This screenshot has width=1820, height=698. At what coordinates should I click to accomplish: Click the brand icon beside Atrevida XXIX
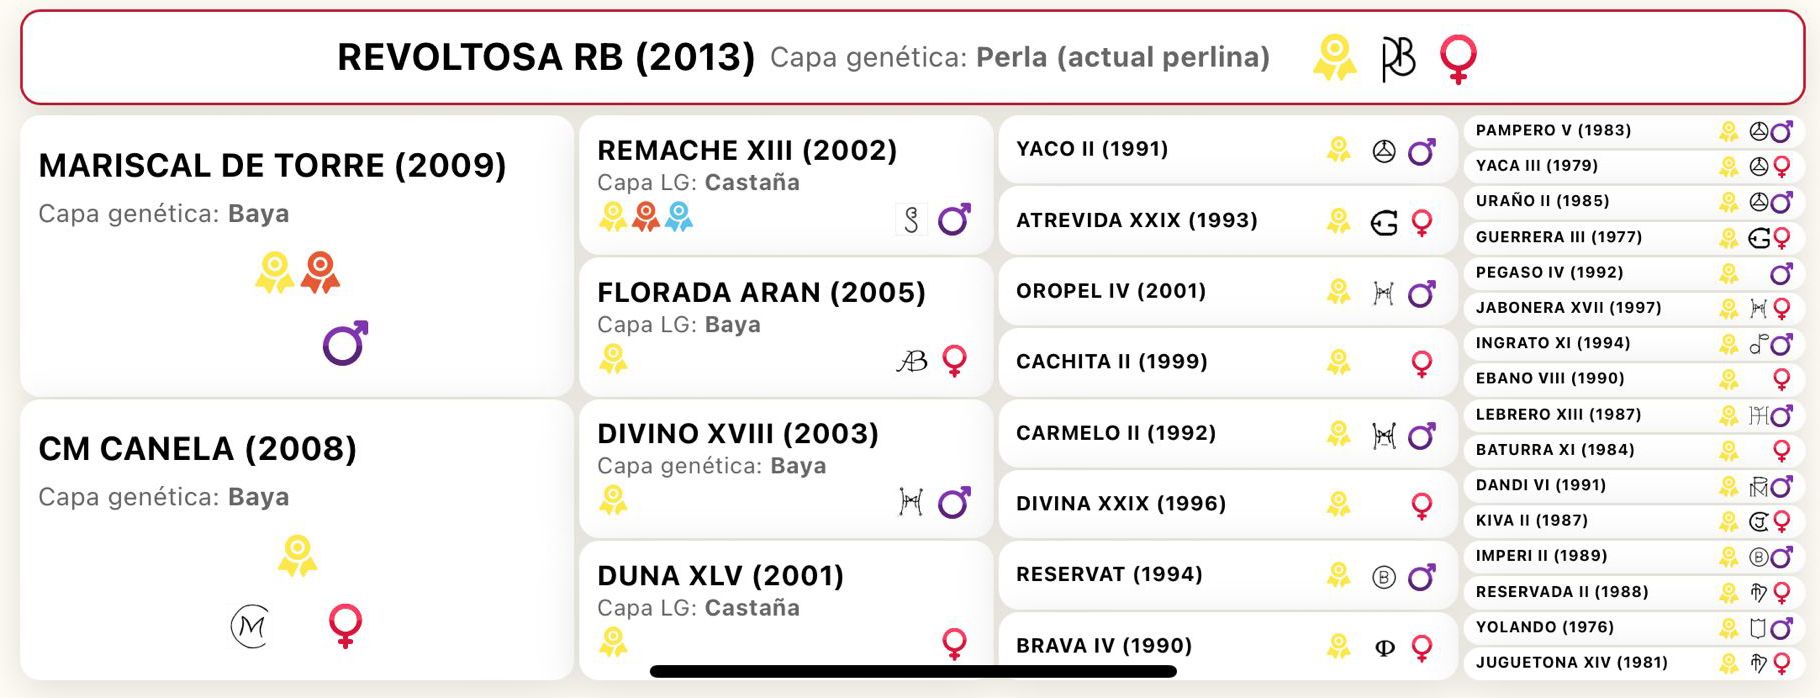click(1384, 222)
